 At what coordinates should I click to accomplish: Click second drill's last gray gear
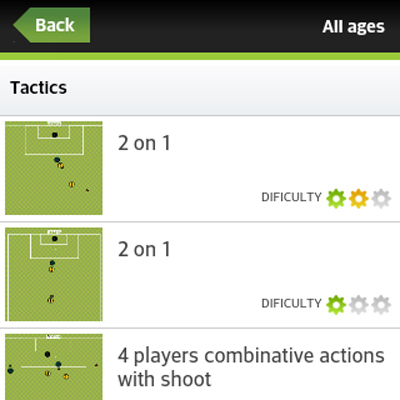[381, 304]
